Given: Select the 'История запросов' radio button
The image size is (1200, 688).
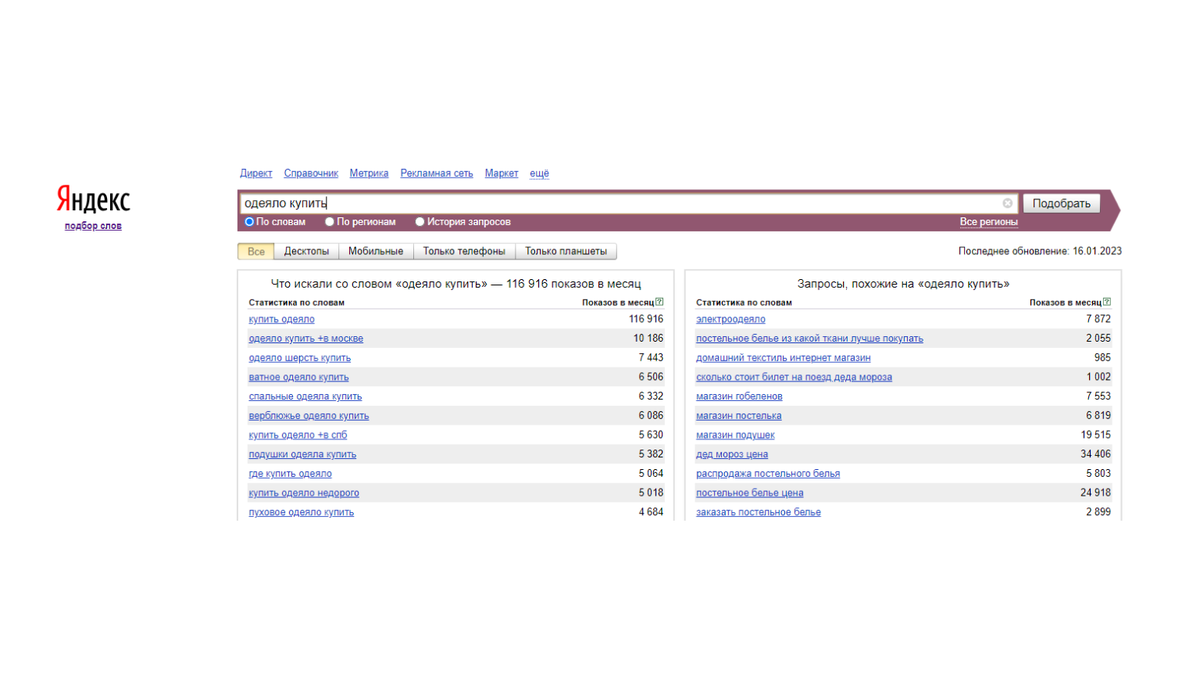Looking at the screenshot, I should pyautogui.click(x=420, y=222).
